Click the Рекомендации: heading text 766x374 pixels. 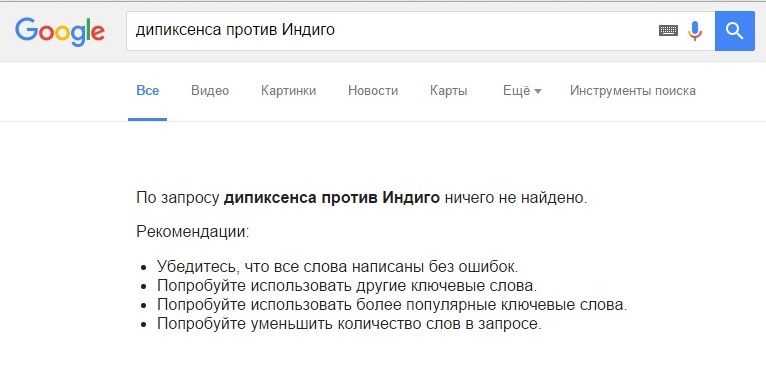coord(192,231)
